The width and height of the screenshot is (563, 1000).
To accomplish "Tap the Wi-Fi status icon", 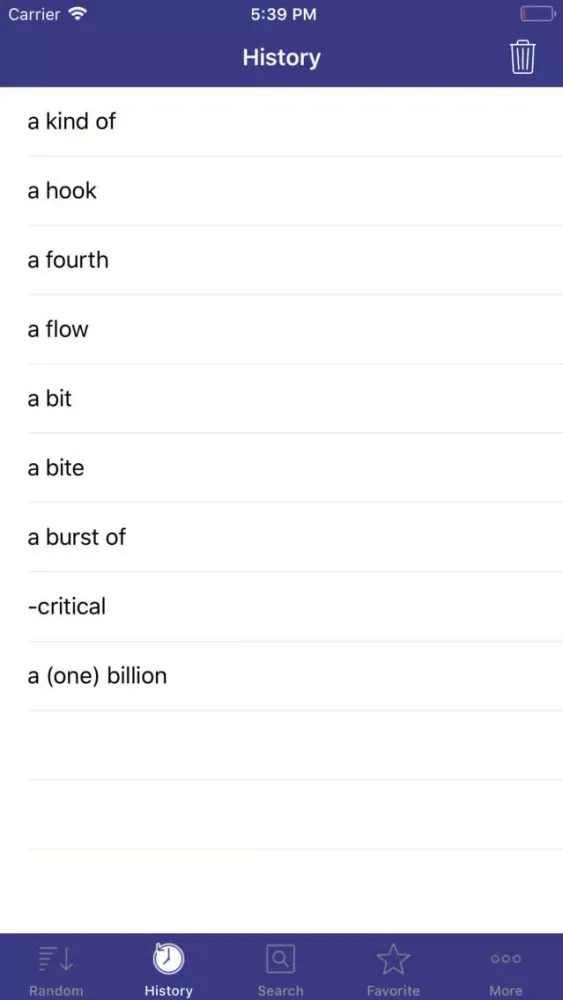I will pyautogui.click(x=78, y=14).
